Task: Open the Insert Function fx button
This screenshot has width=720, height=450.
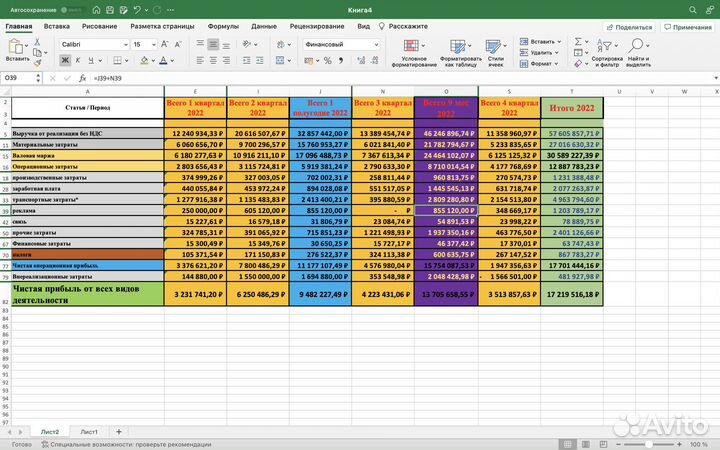Action: (82, 78)
